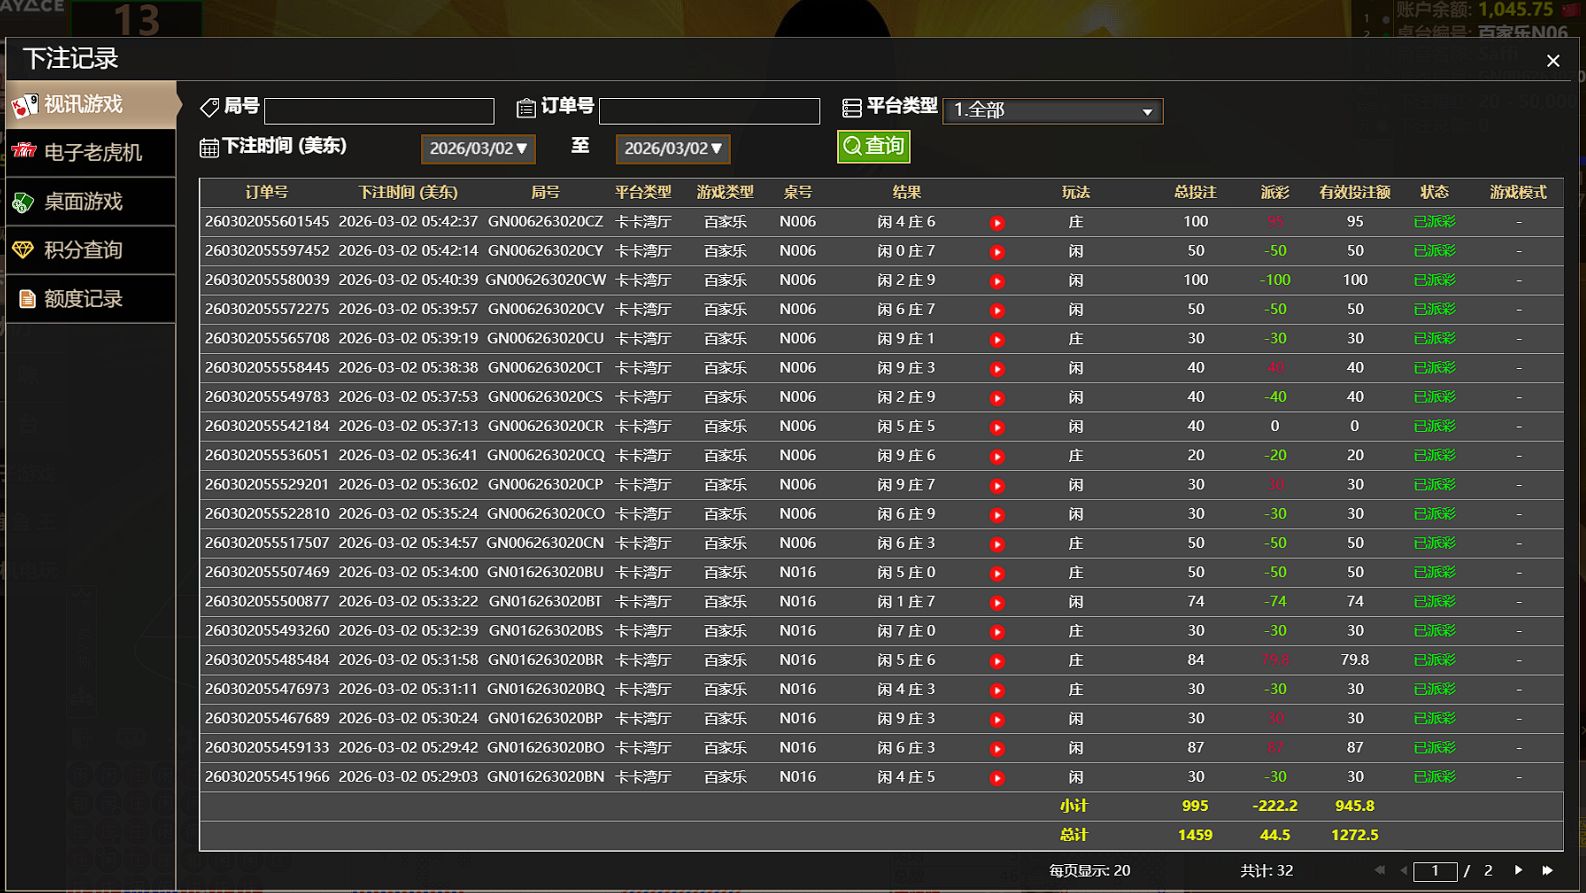Open 积分查询 section
The height and width of the screenshot is (893, 1586).
tap(91, 250)
